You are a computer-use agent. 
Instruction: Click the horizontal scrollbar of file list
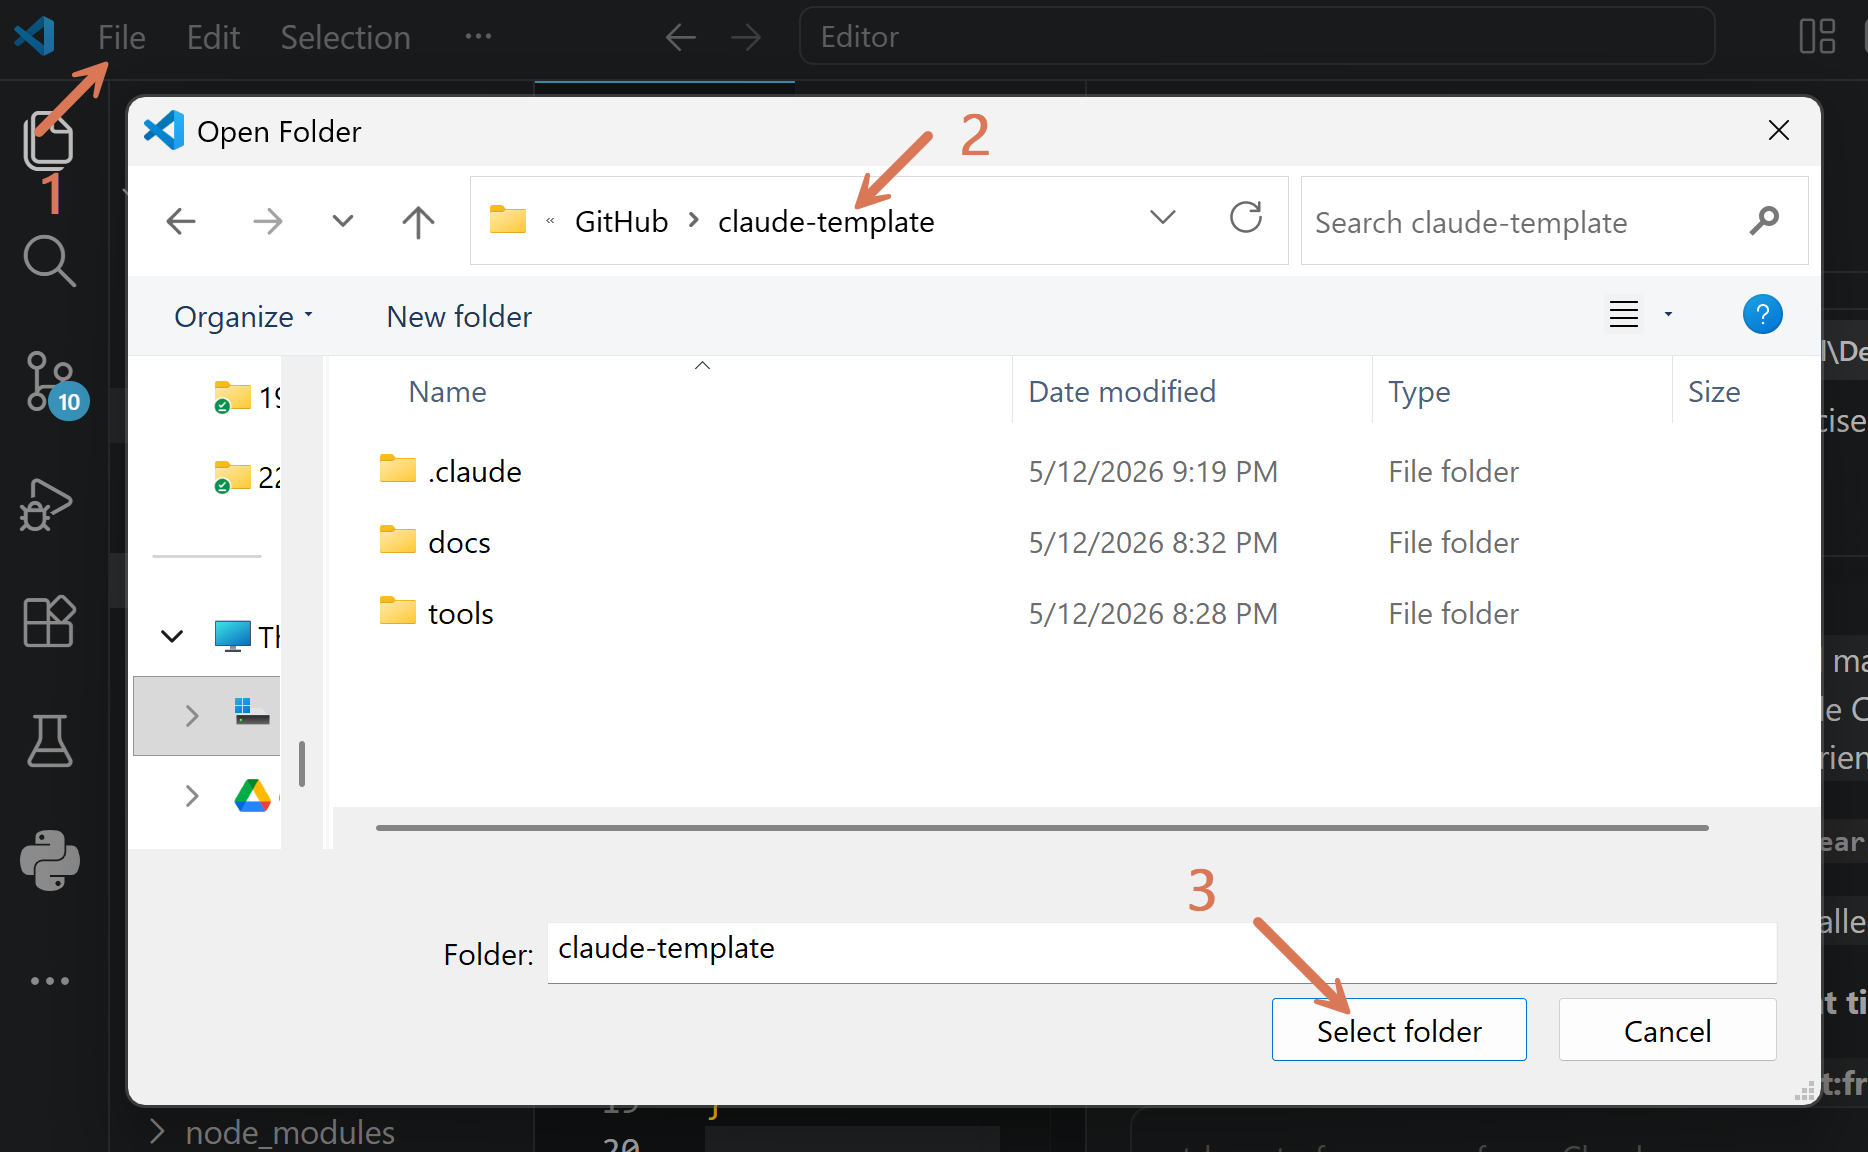coord(1042,828)
